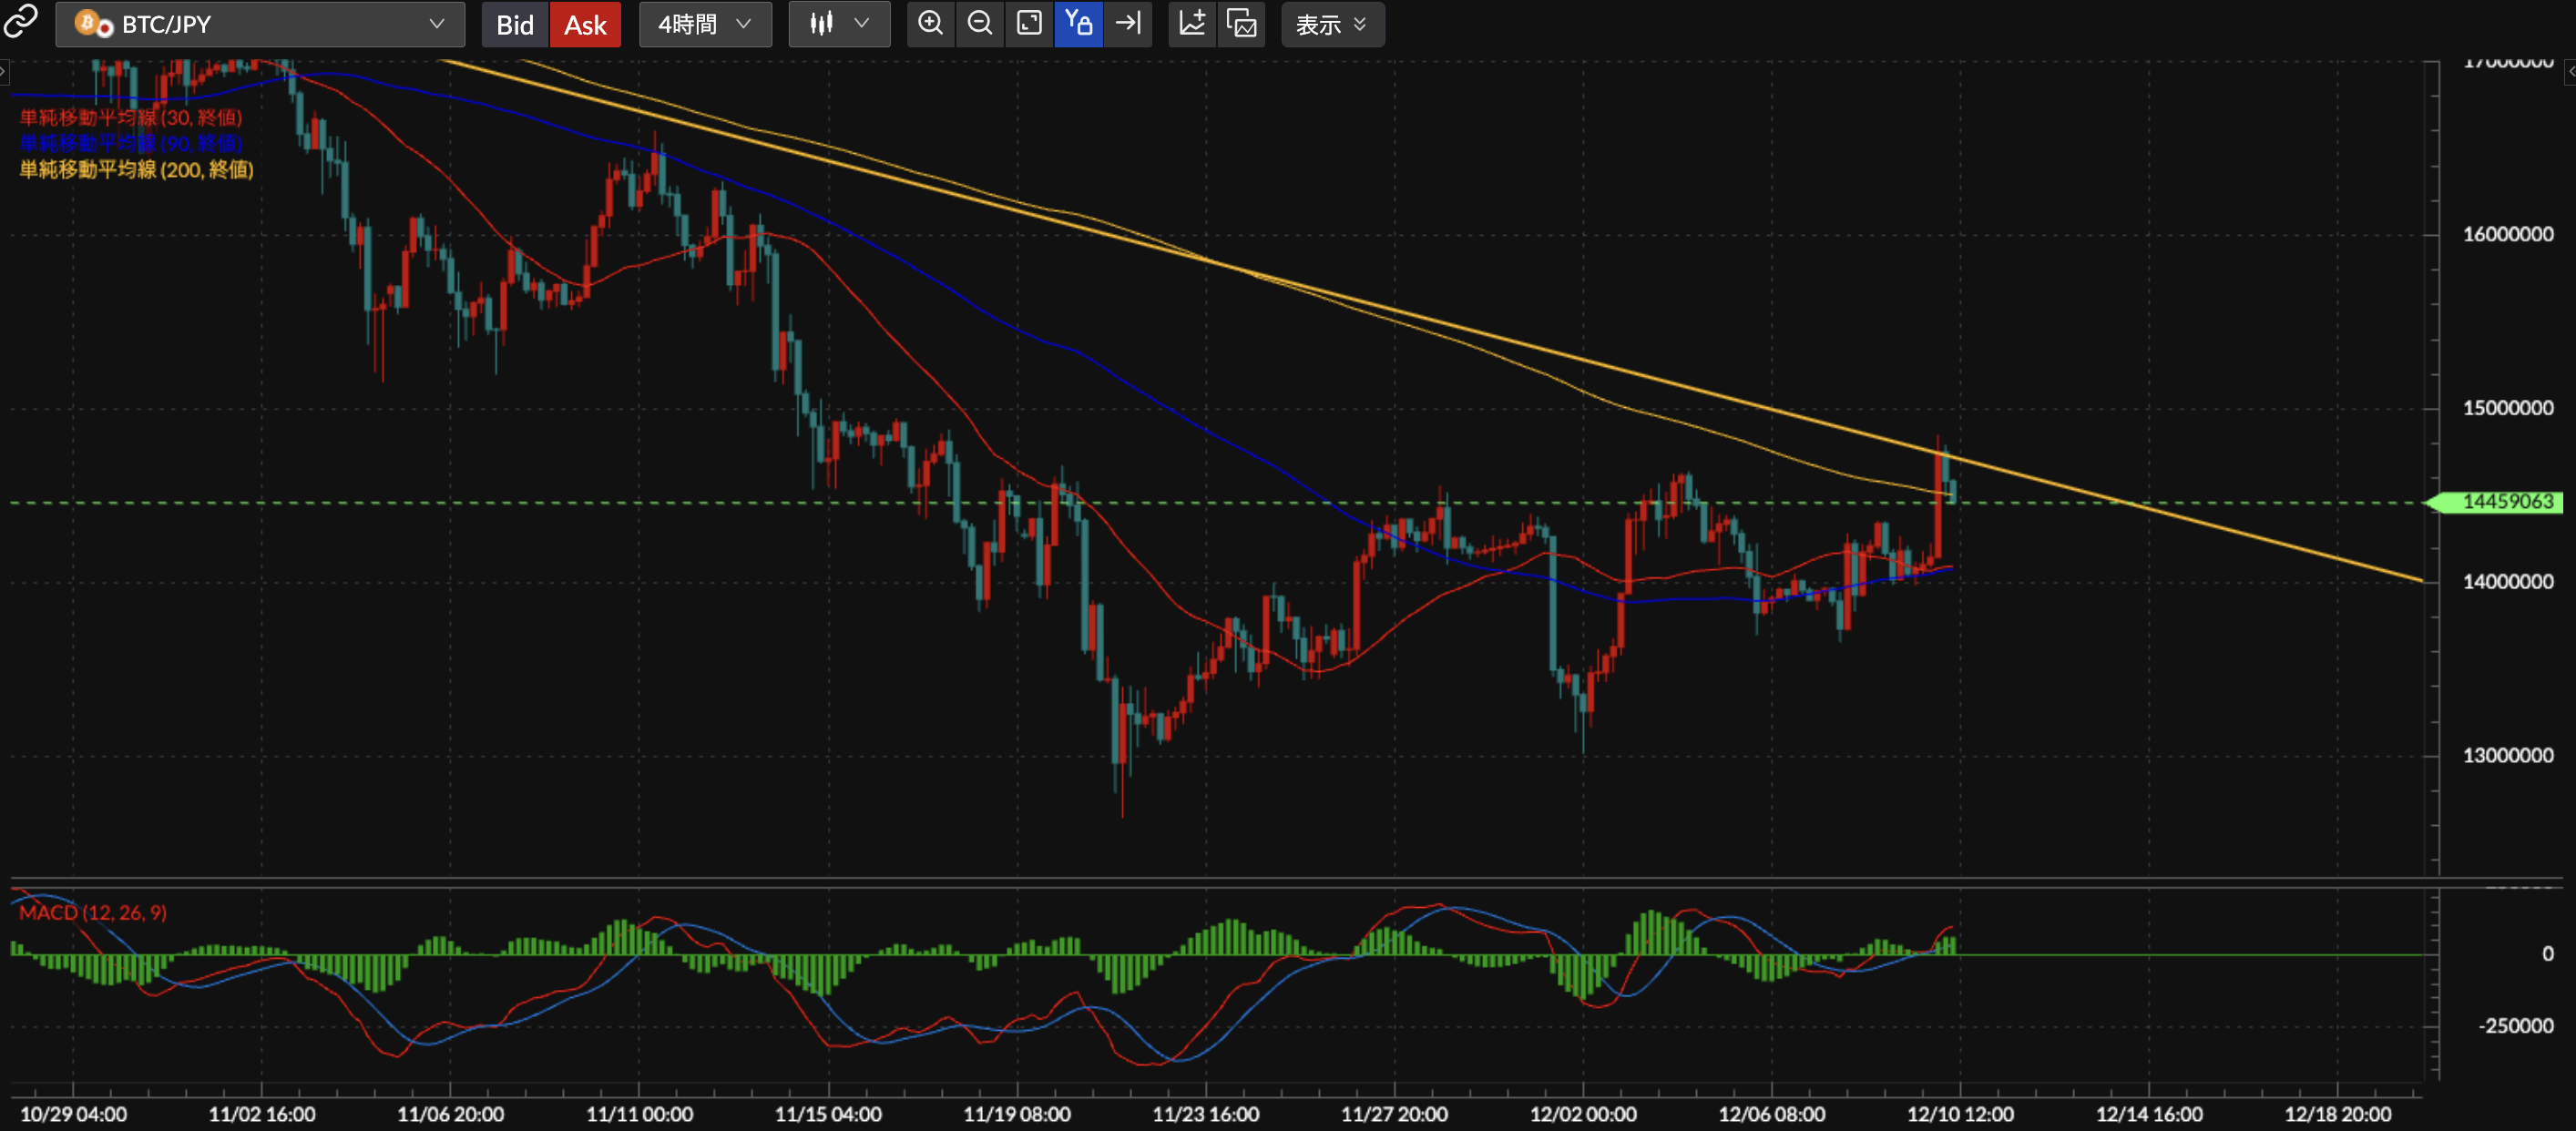Open the BTC/JPY symbol dropdown

click(x=260, y=24)
